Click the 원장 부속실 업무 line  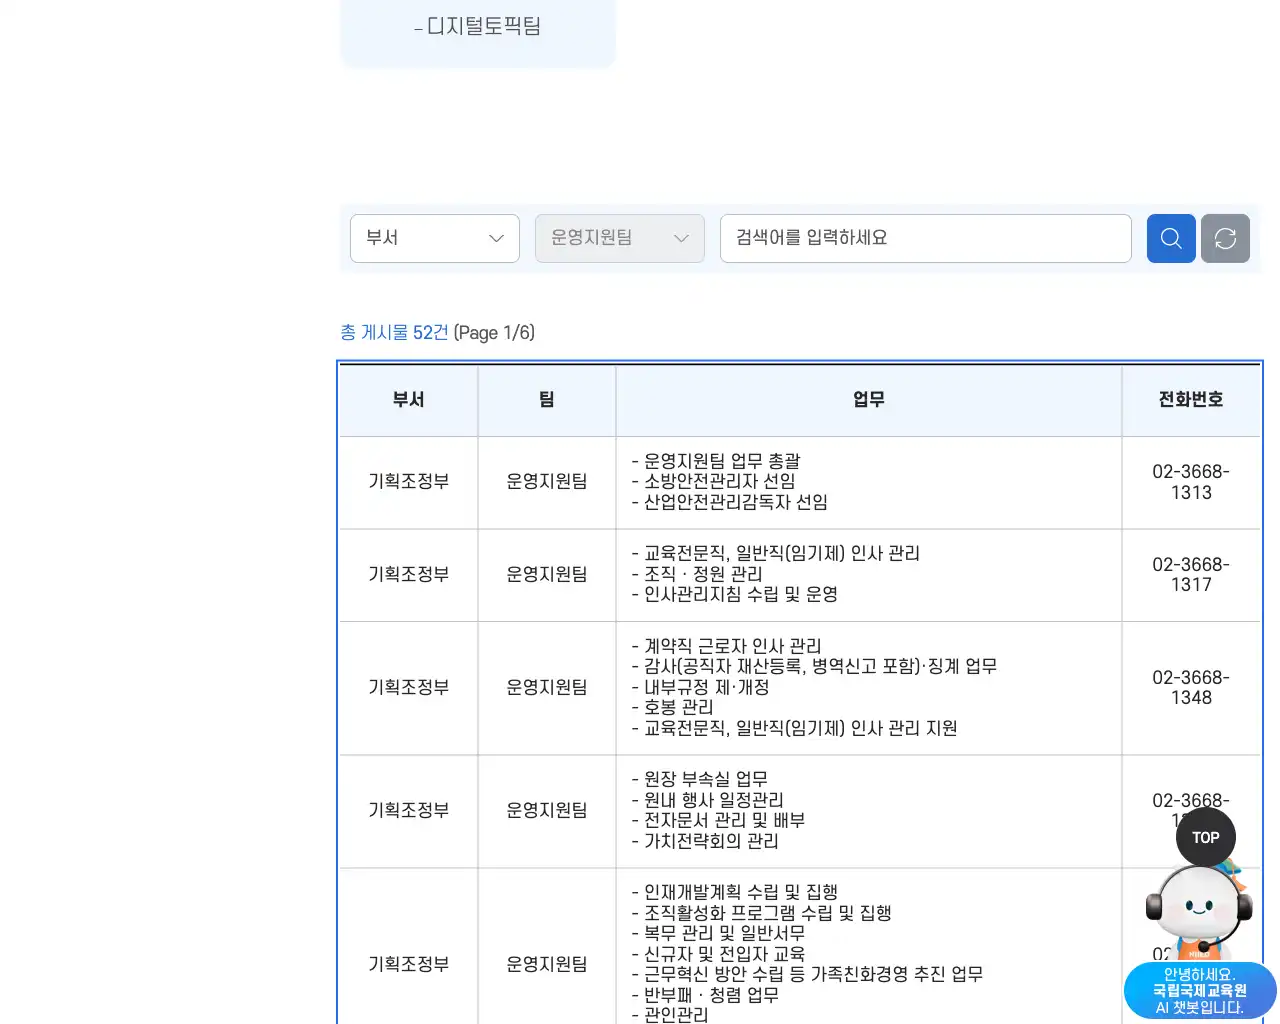point(700,779)
